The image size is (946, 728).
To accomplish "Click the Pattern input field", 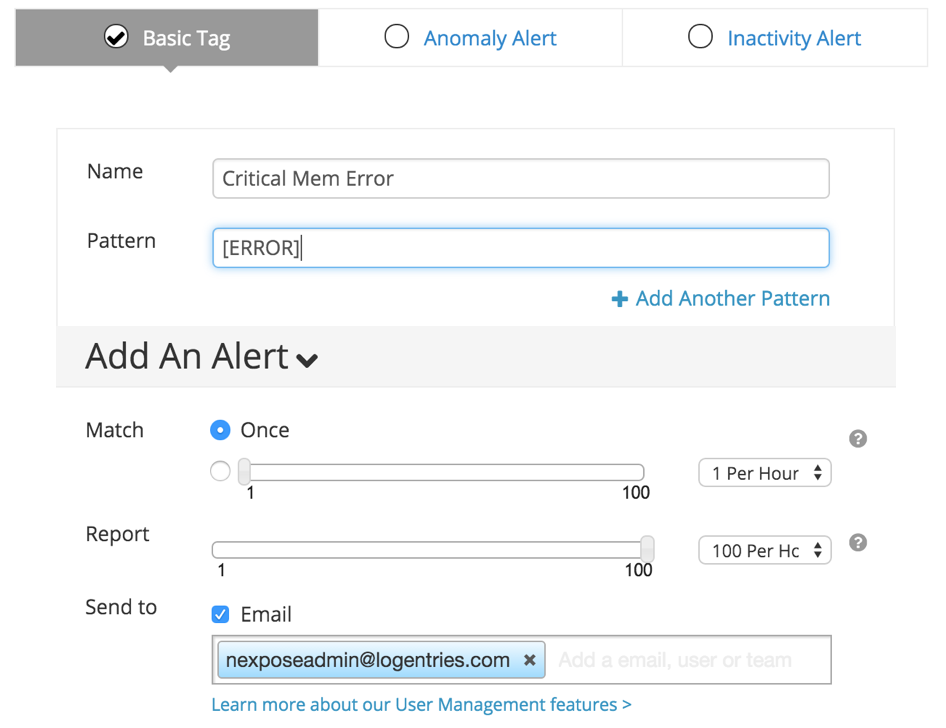I will pos(520,248).
